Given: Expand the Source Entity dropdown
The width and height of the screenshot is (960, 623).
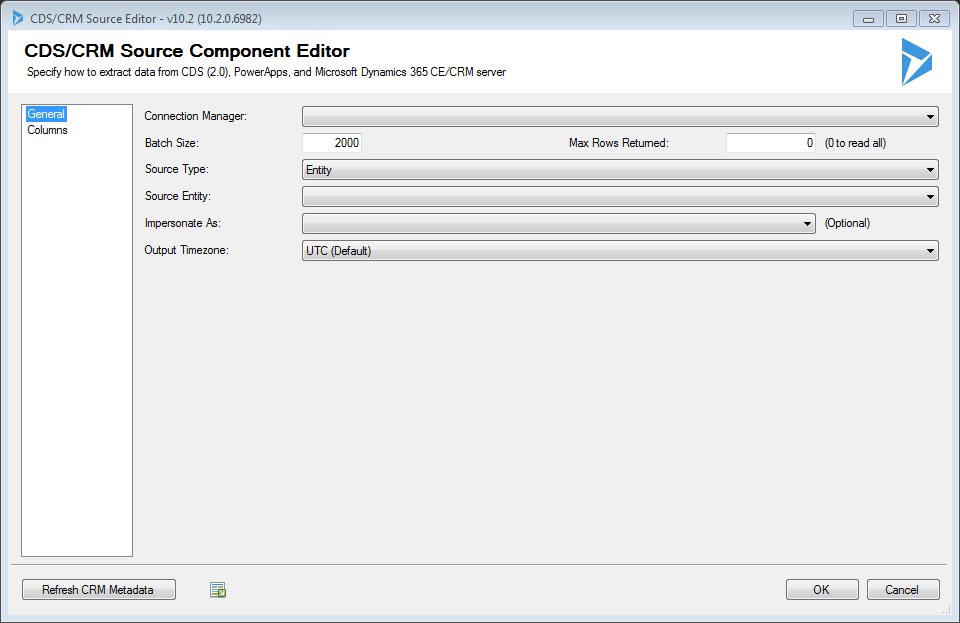Looking at the screenshot, I should coord(620,196).
